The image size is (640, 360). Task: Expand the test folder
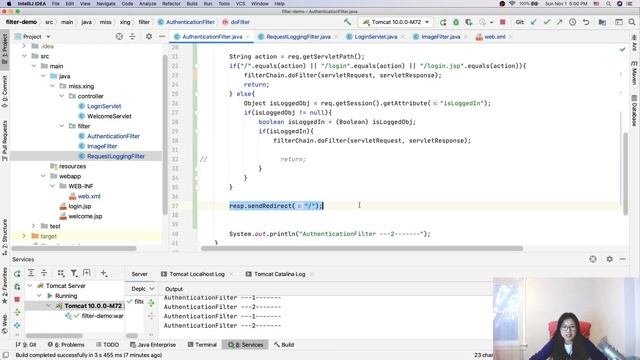34,226
